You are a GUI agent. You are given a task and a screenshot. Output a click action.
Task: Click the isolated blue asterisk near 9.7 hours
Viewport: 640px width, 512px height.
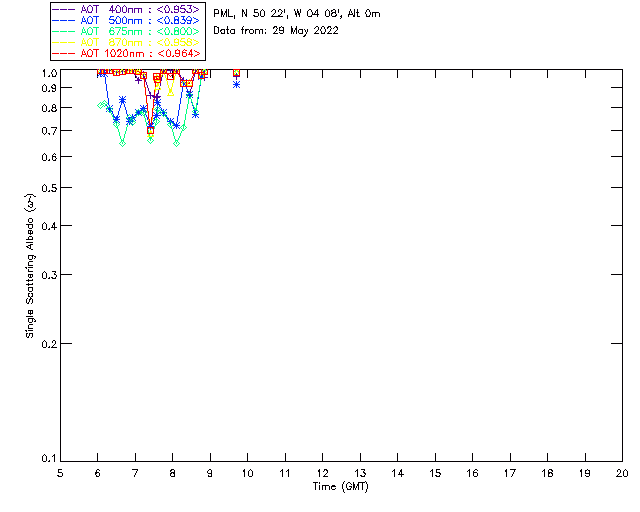[236, 85]
